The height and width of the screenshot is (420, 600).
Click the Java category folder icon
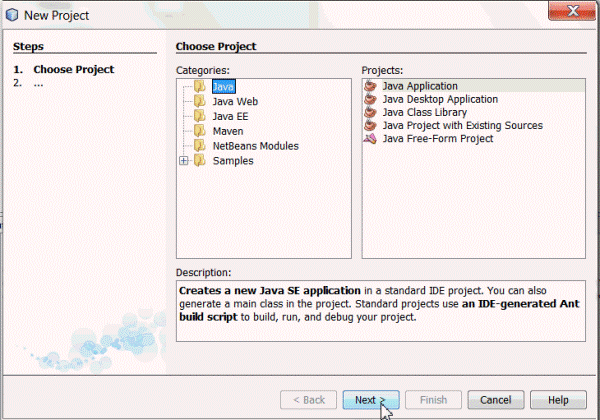tap(200, 86)
